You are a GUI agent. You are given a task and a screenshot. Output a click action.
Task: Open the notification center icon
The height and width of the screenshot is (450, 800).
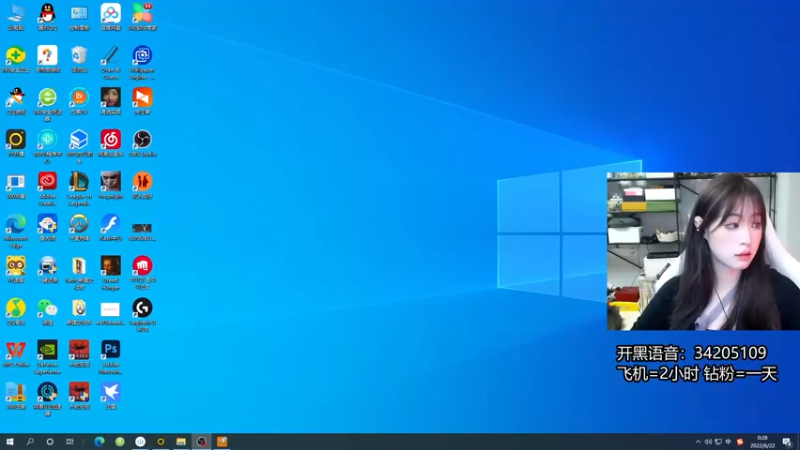[x=787, y=442]
